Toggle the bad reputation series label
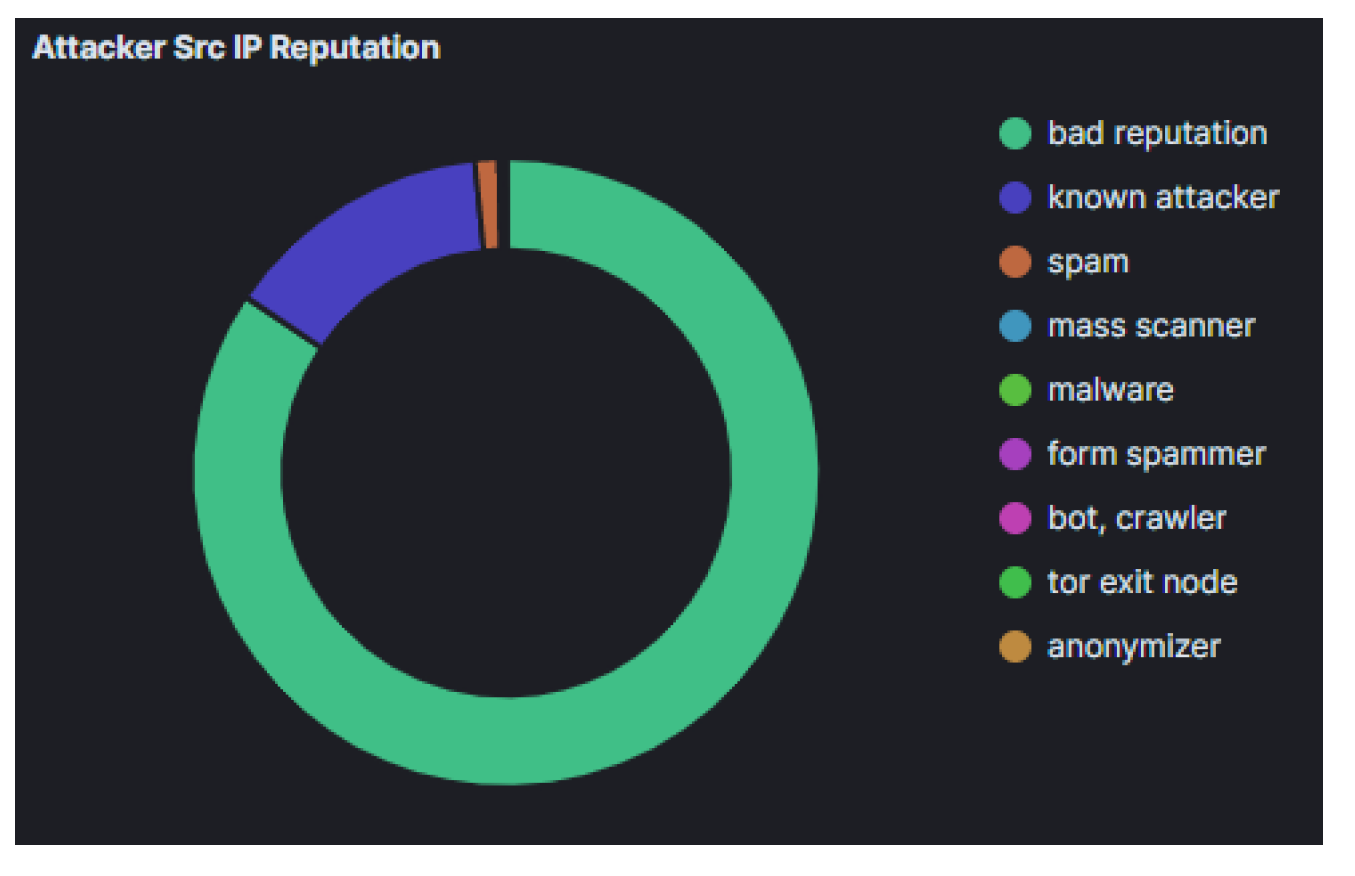The height and width of the screenshot is (876, 1355). (x=1157, y=133)
